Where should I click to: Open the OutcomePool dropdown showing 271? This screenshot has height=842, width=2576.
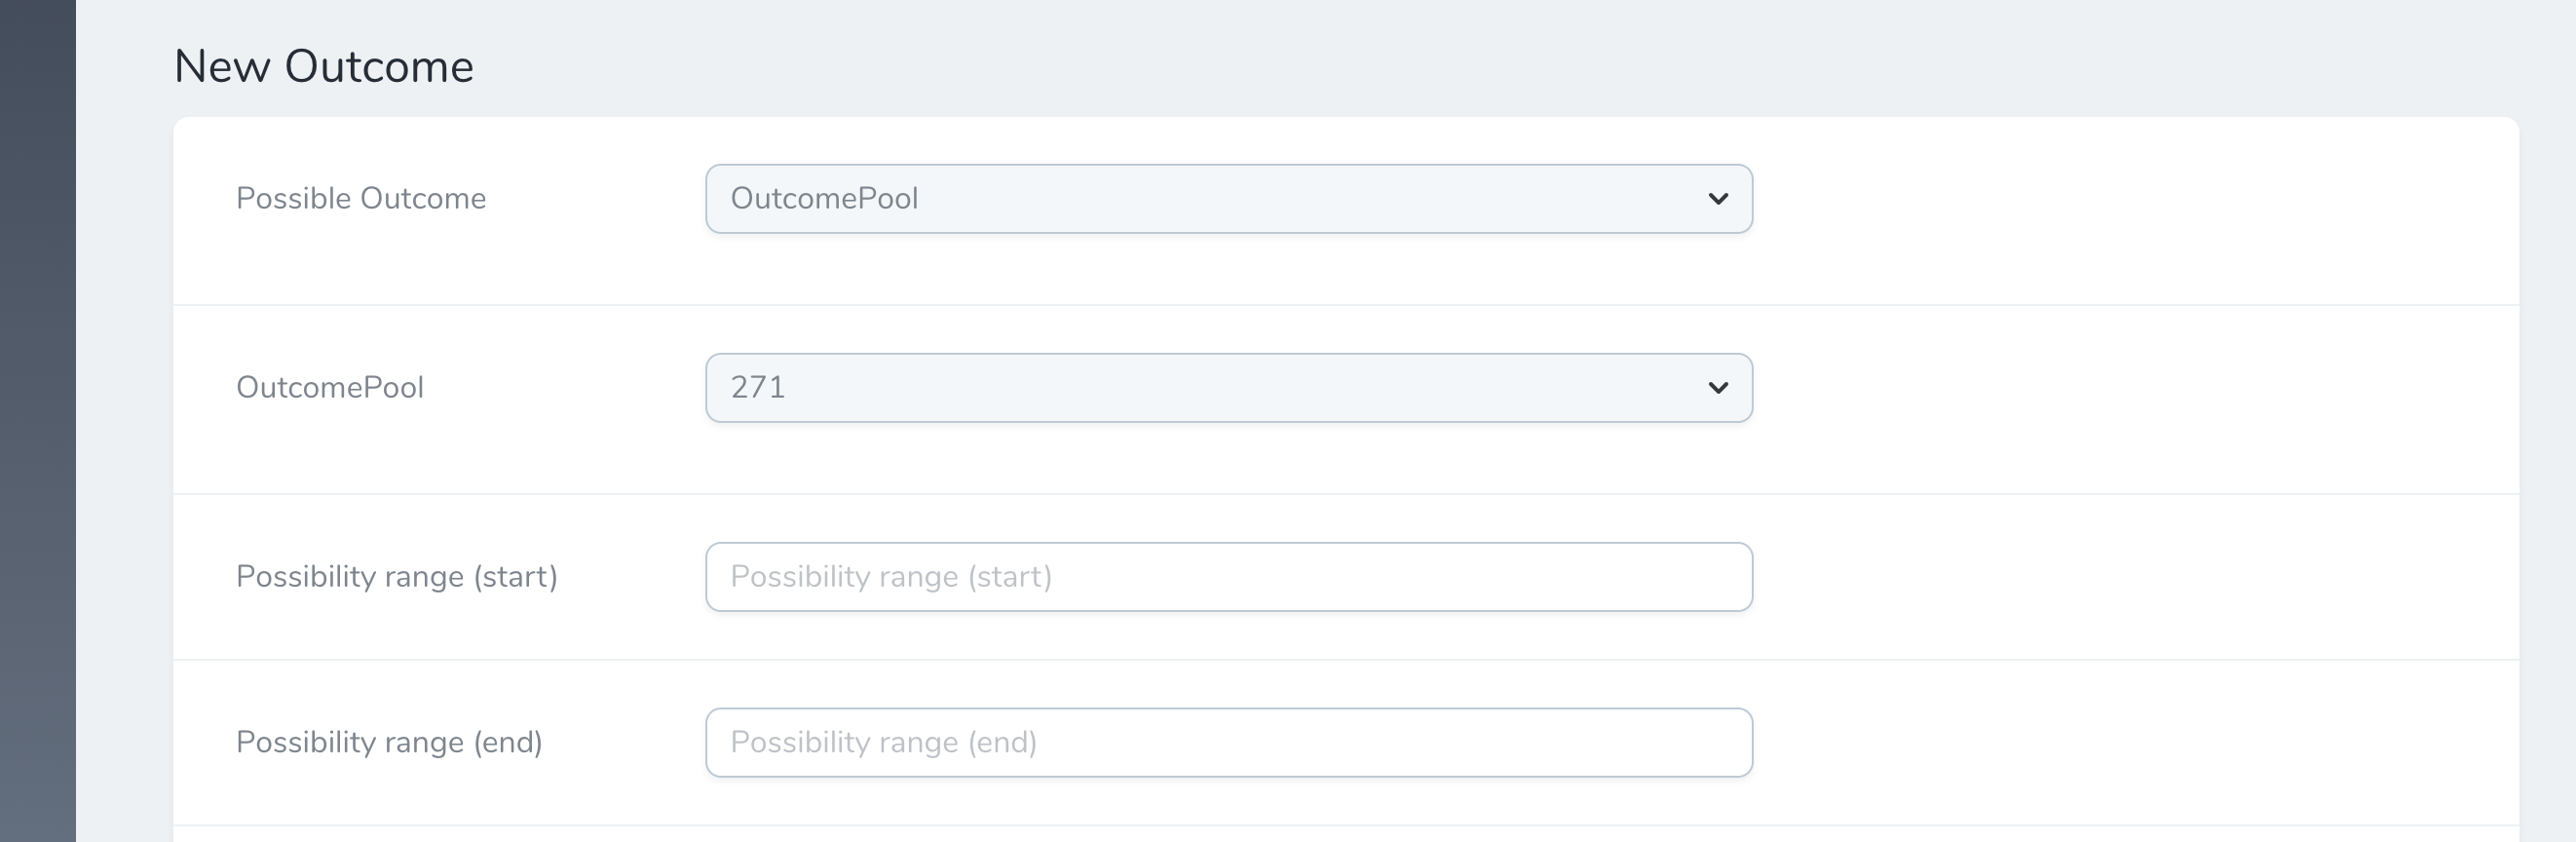(x=1228, y=387)
